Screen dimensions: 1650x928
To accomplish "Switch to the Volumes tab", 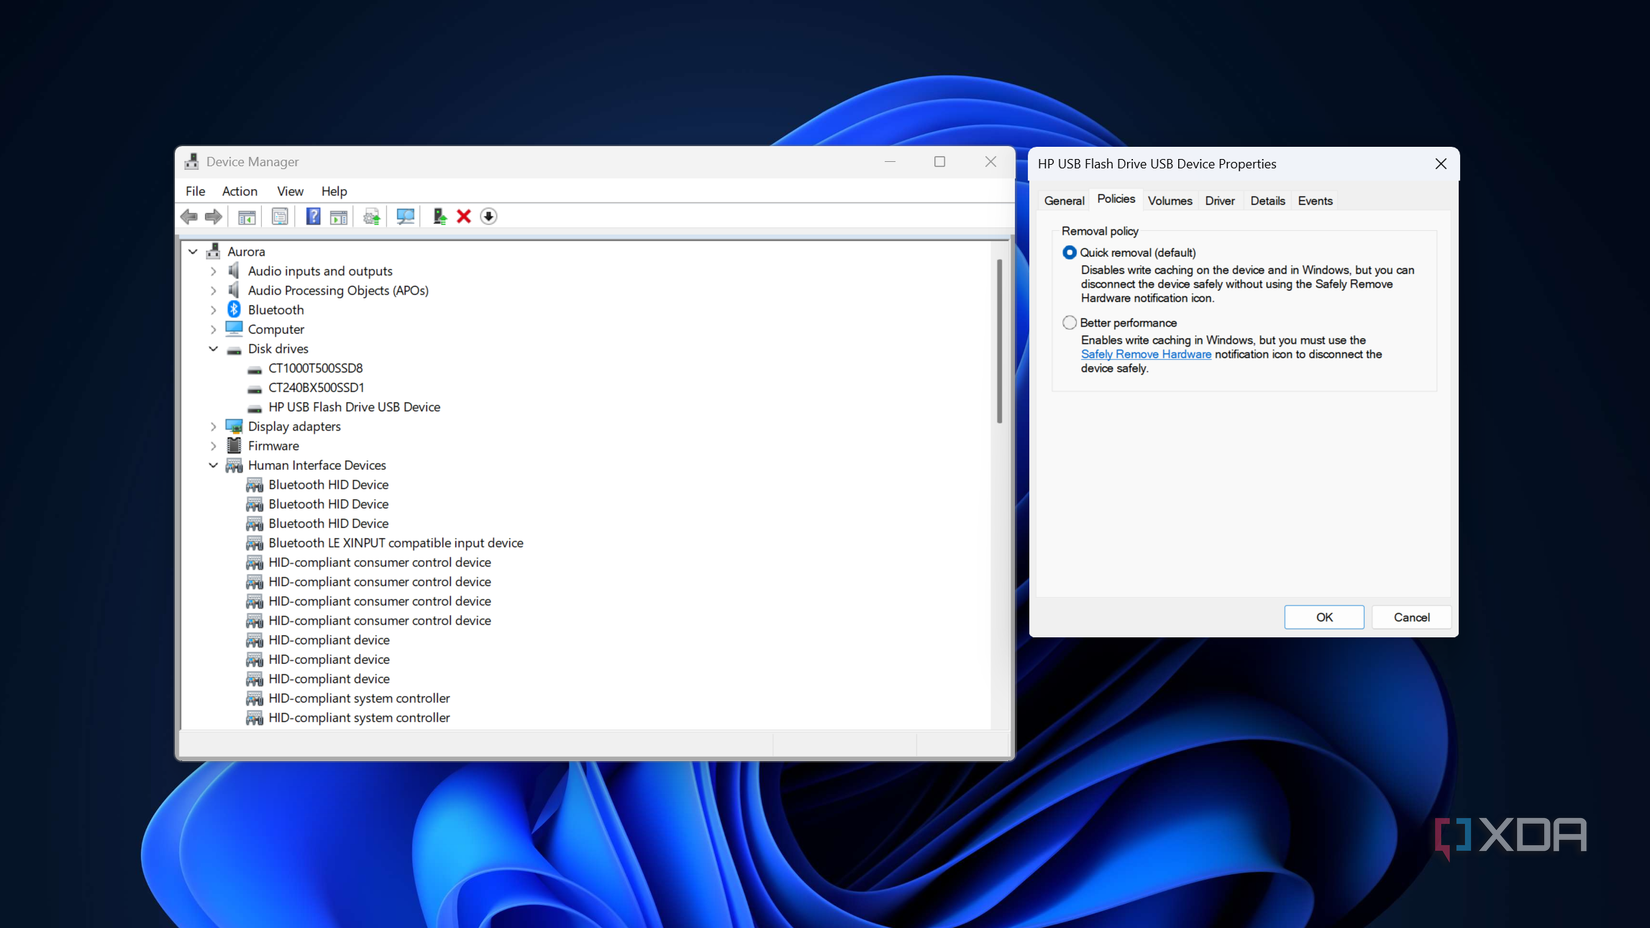I will (x=1170, y=201).
